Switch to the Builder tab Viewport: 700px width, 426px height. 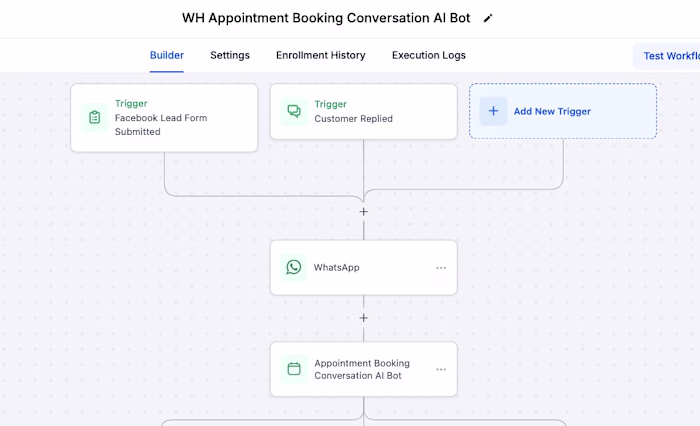[167, 55]
